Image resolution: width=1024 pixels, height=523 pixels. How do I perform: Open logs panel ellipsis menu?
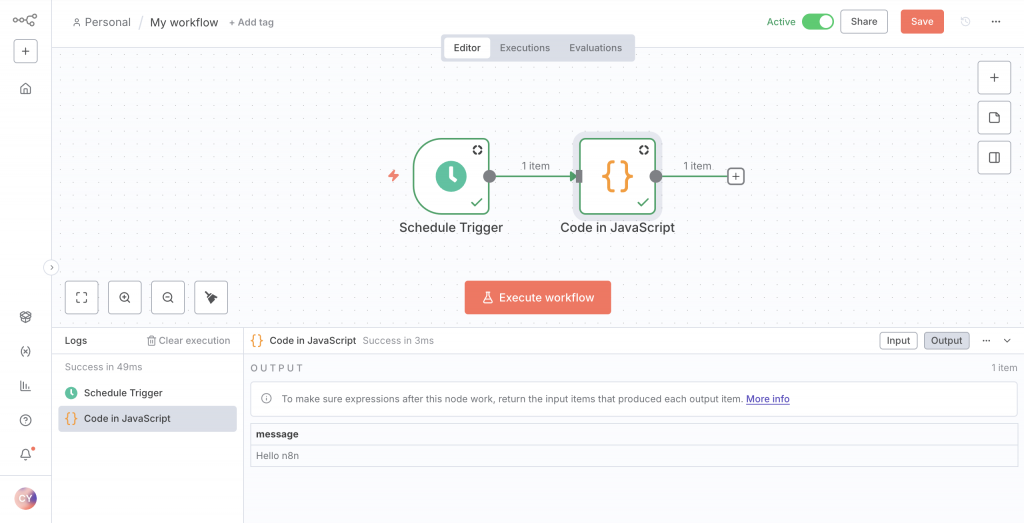click(x=987, y=341)
